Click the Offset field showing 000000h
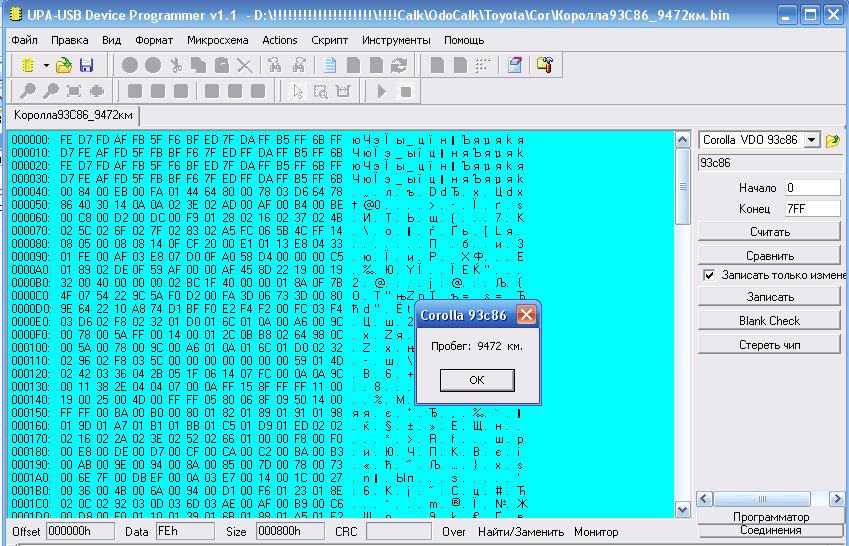849x546 pixels. (x=80, y=531)
